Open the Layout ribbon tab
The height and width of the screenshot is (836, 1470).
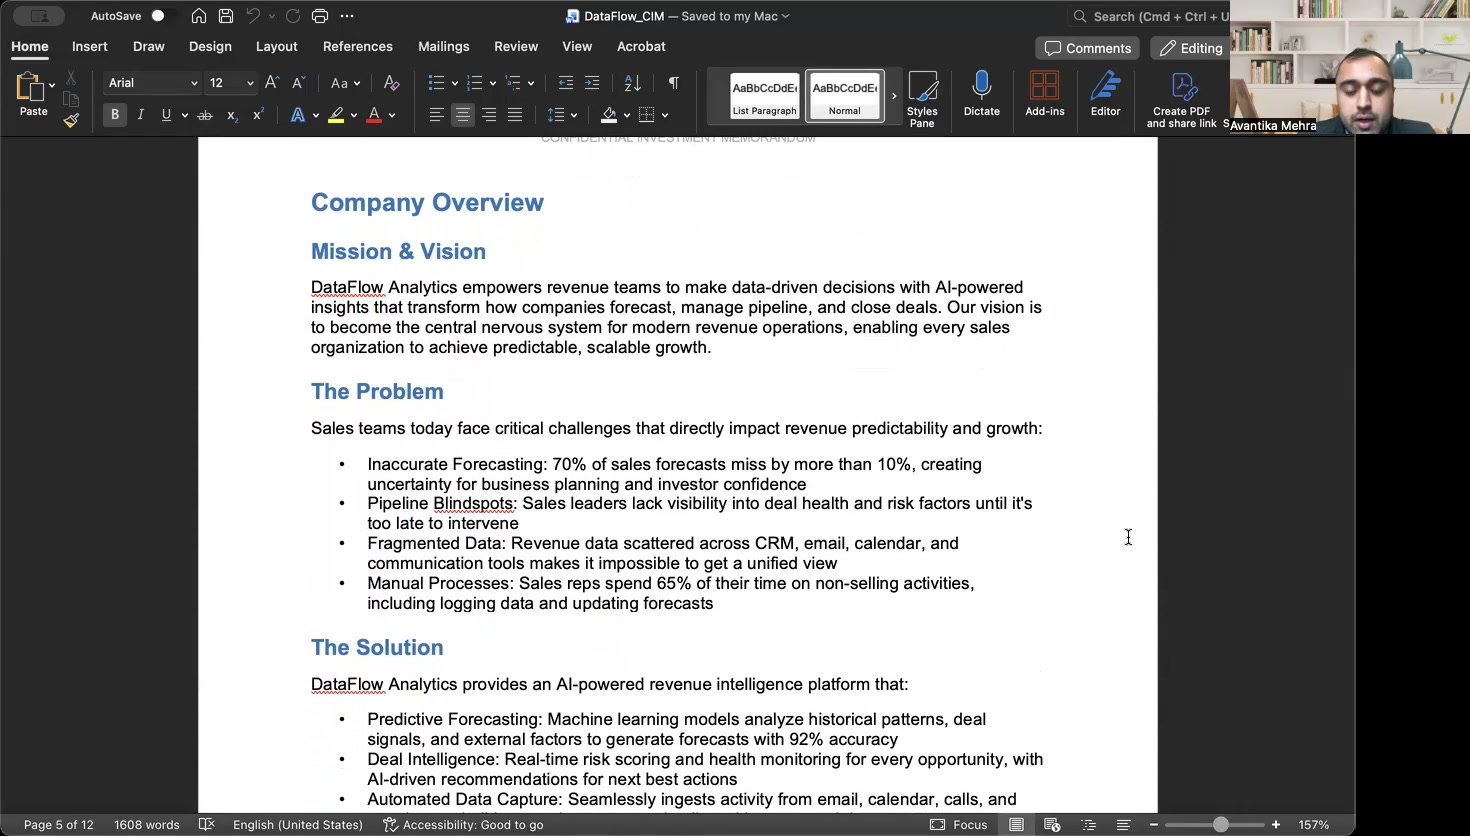[277, 47]
